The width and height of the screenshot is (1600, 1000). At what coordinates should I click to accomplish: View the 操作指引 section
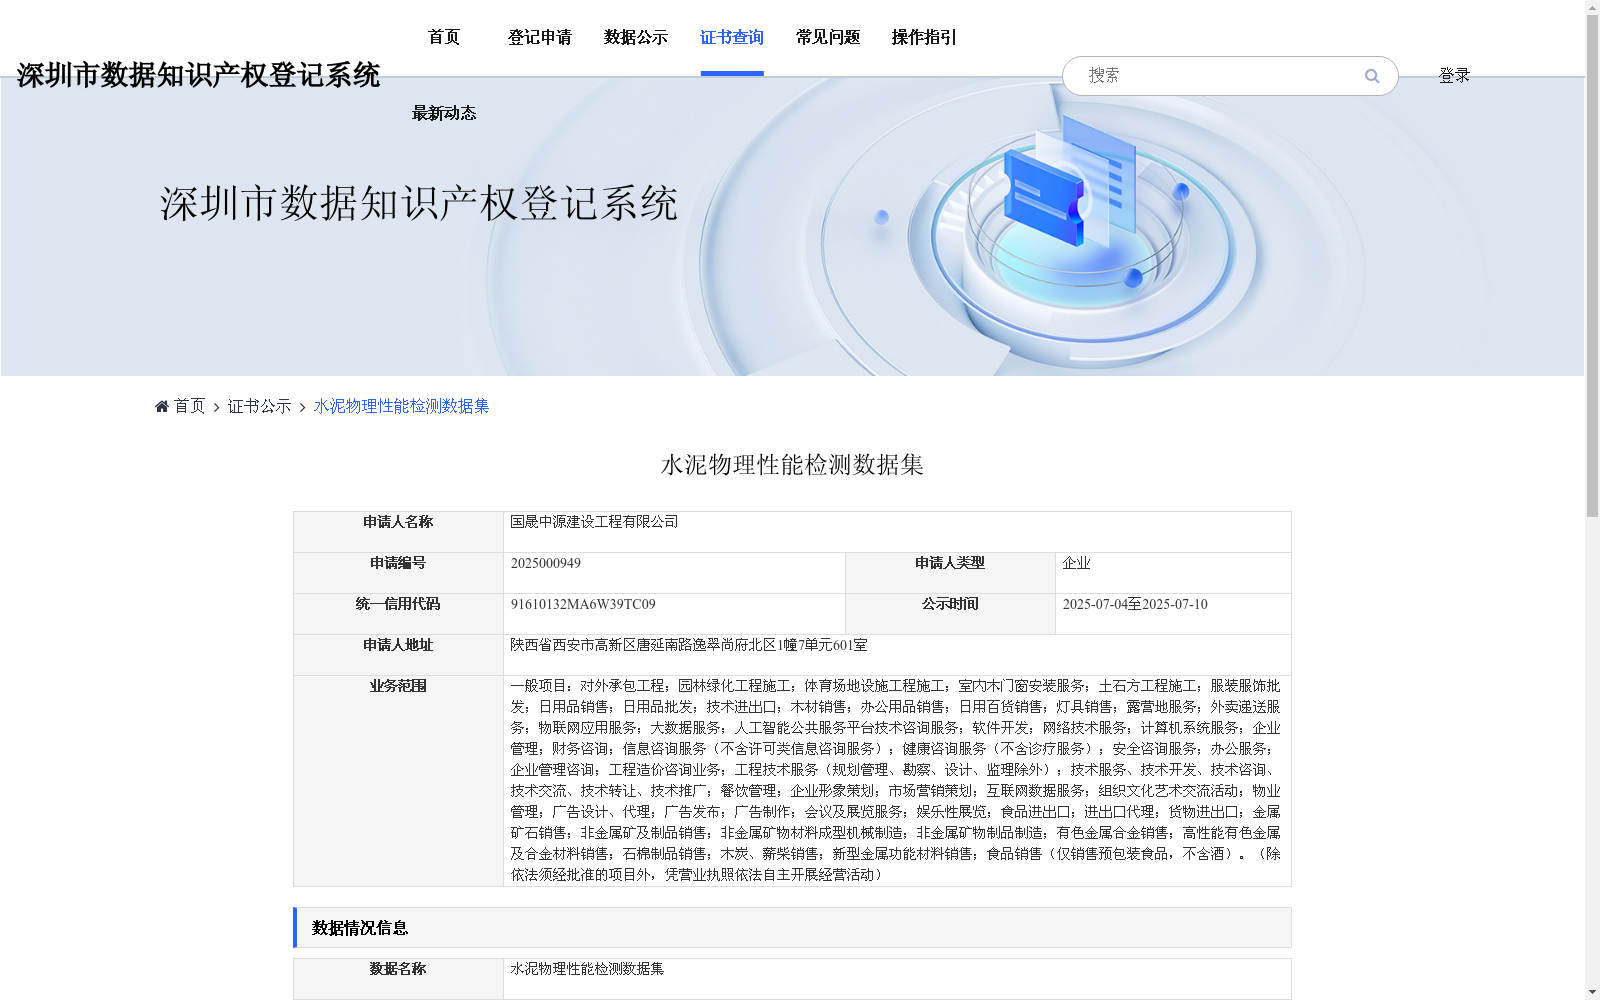[x=923, y=37]
